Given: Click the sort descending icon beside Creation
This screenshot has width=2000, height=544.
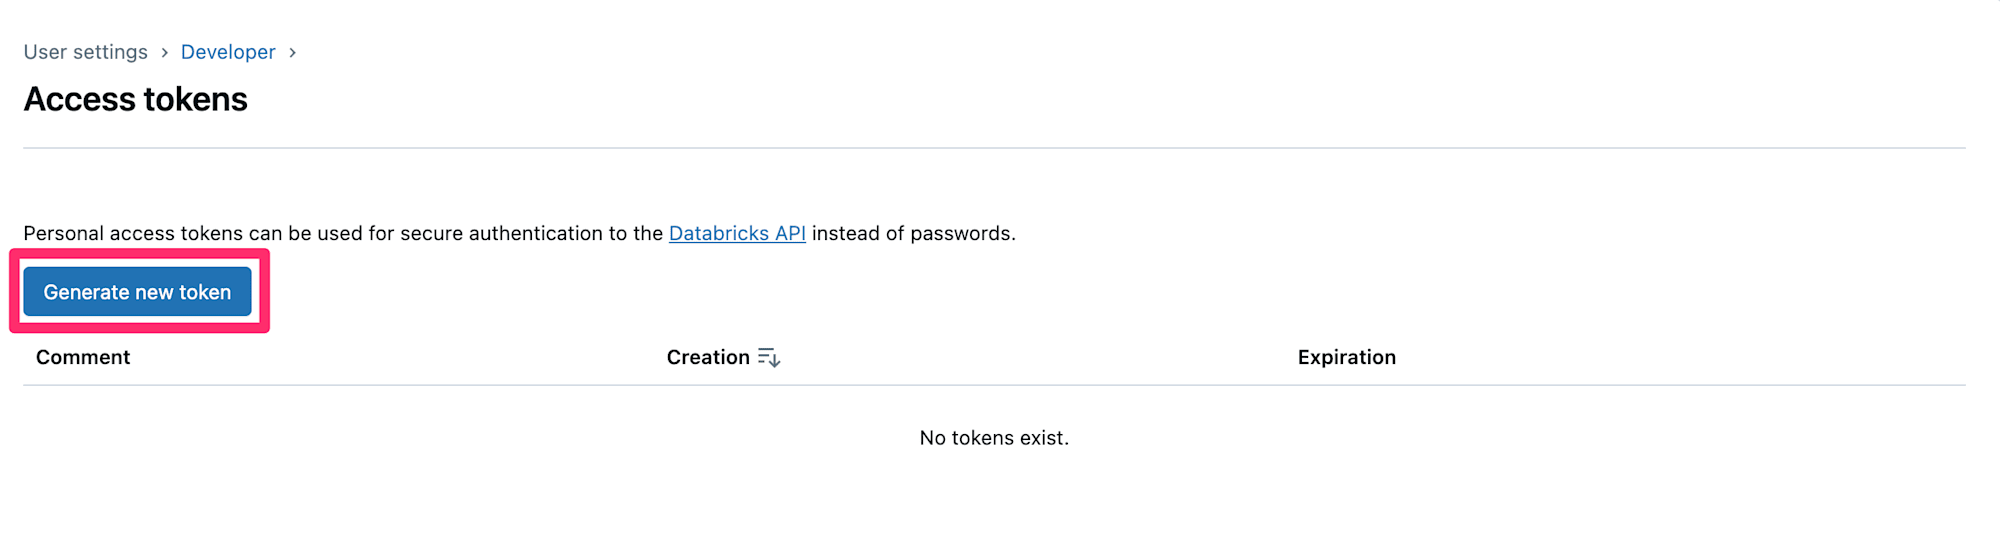Looking at the screenshot, I should 768,357.
